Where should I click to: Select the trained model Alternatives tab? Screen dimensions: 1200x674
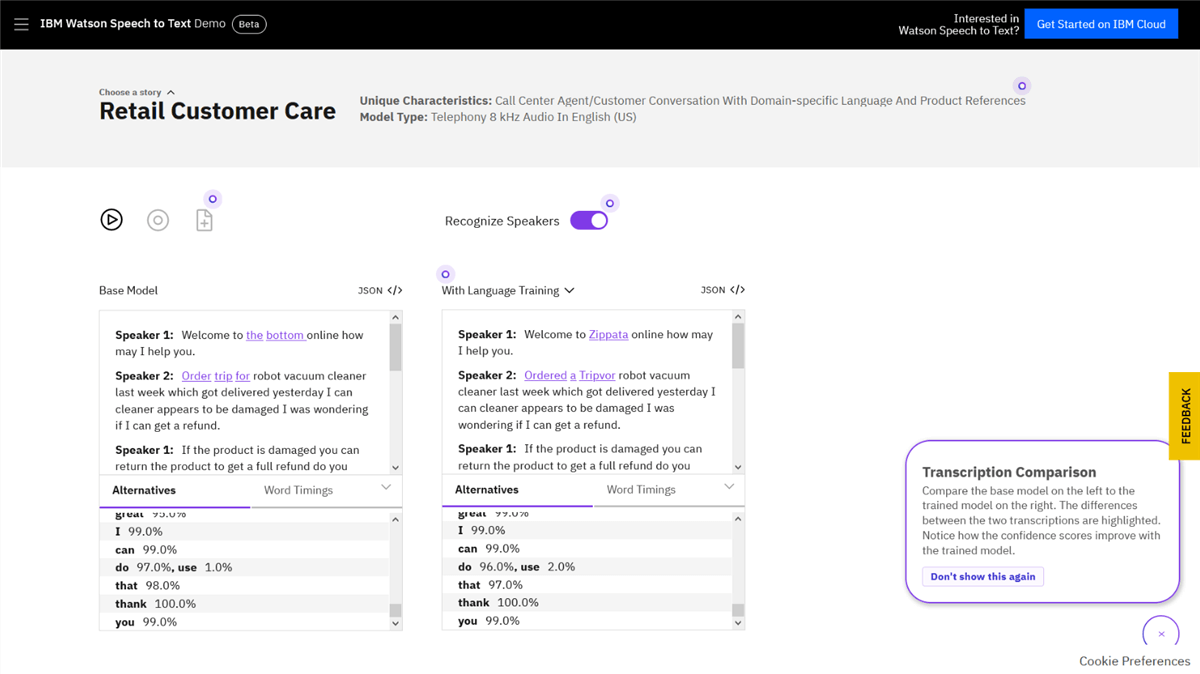[x=518, y=490]
